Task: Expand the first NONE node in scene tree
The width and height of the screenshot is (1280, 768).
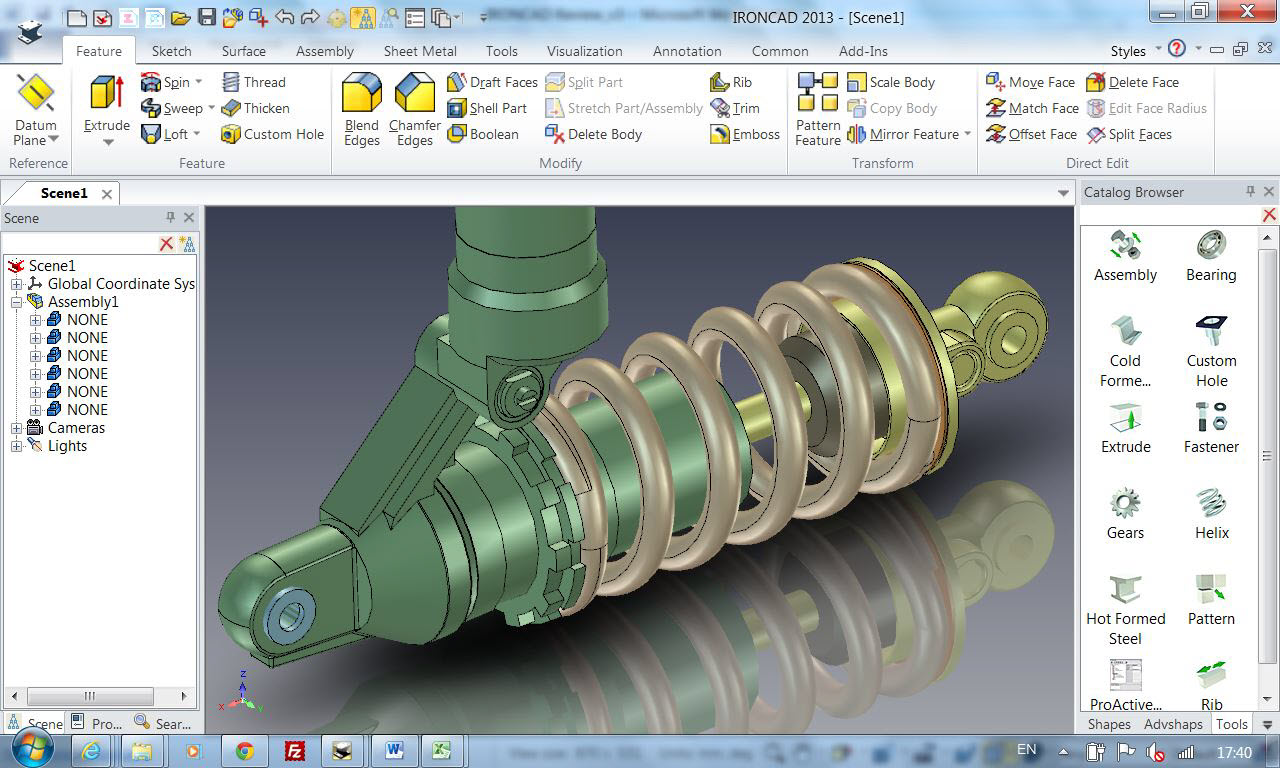Action: click(34, 319)
